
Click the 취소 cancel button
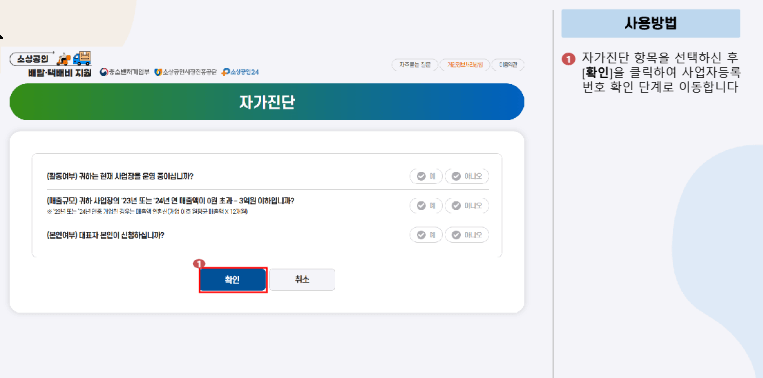point(302,280)
